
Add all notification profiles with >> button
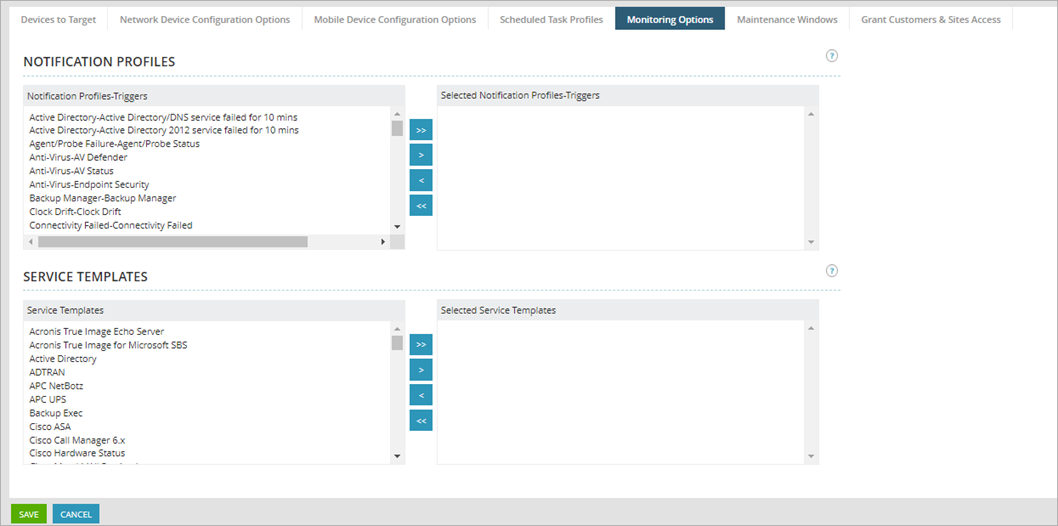point(421,130)
